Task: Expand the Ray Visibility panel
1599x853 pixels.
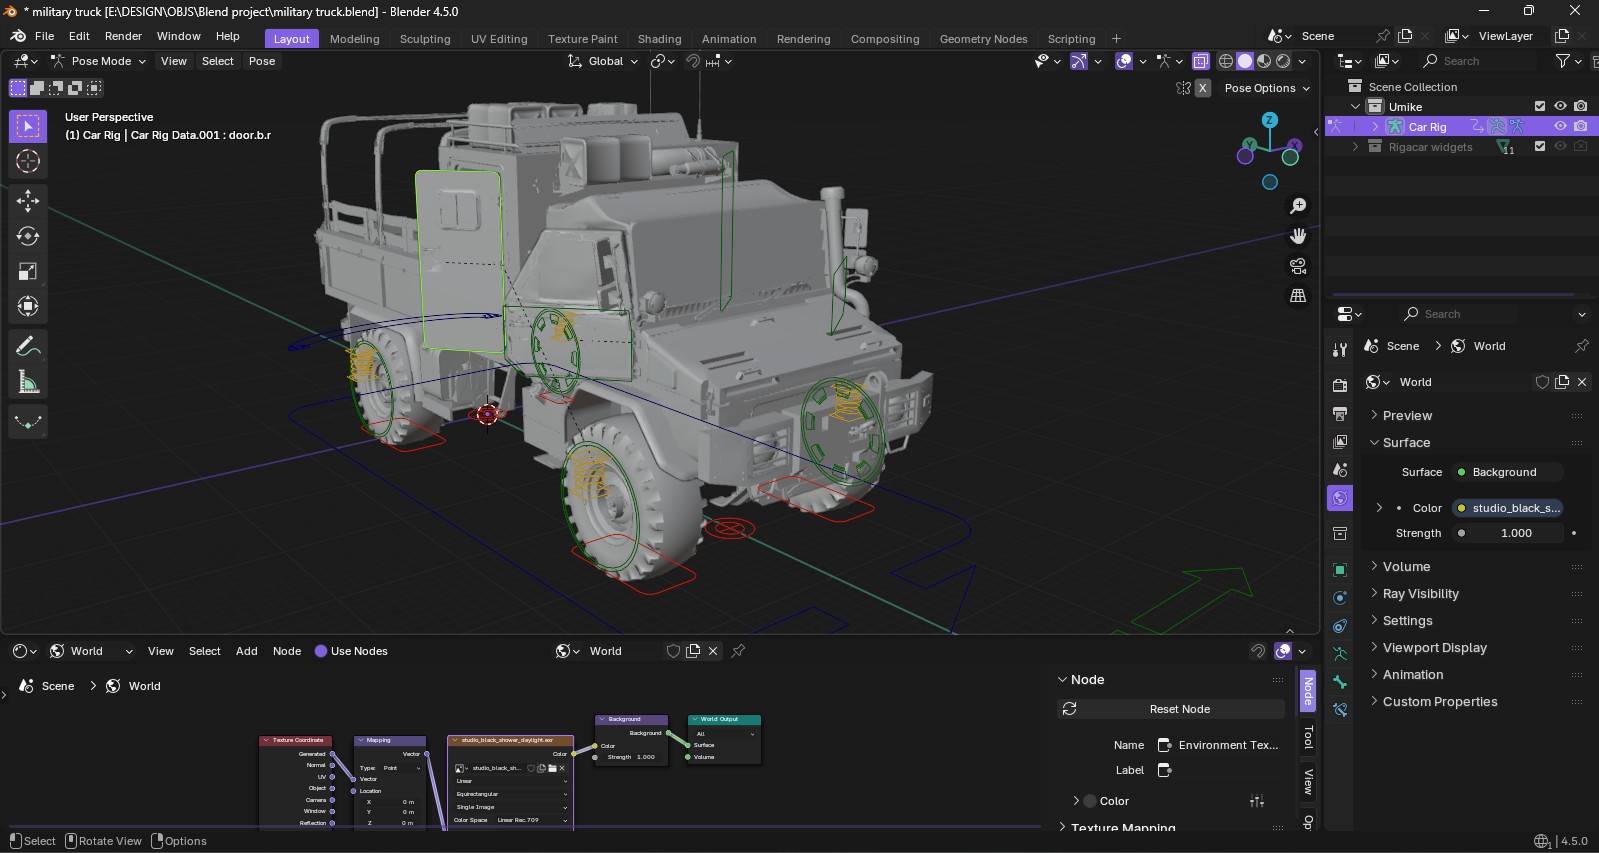Action: (1420, 593)
